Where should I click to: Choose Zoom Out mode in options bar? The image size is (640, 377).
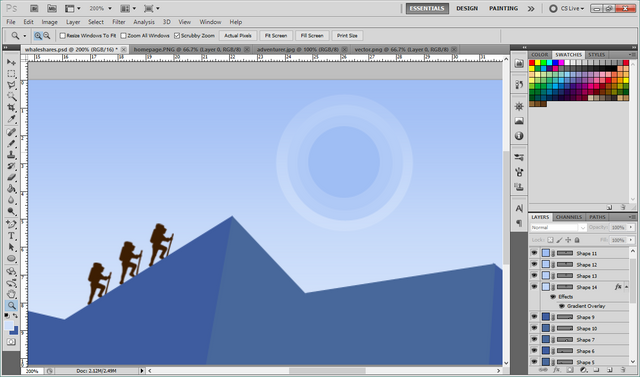pos(47,36)
